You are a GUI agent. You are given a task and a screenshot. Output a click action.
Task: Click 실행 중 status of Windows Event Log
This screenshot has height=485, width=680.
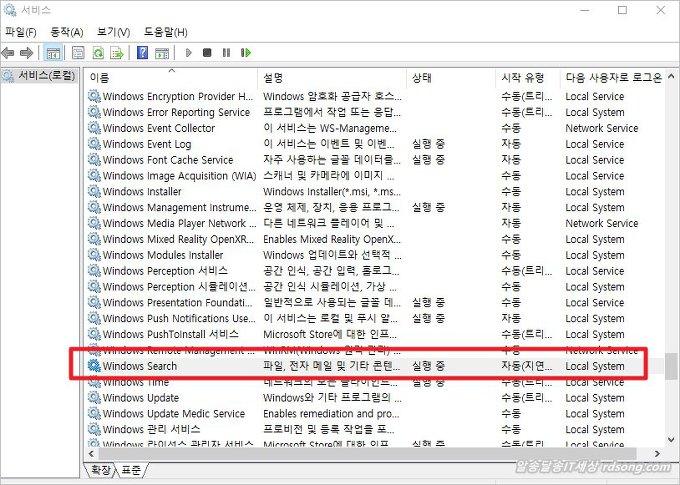point(428,144)
